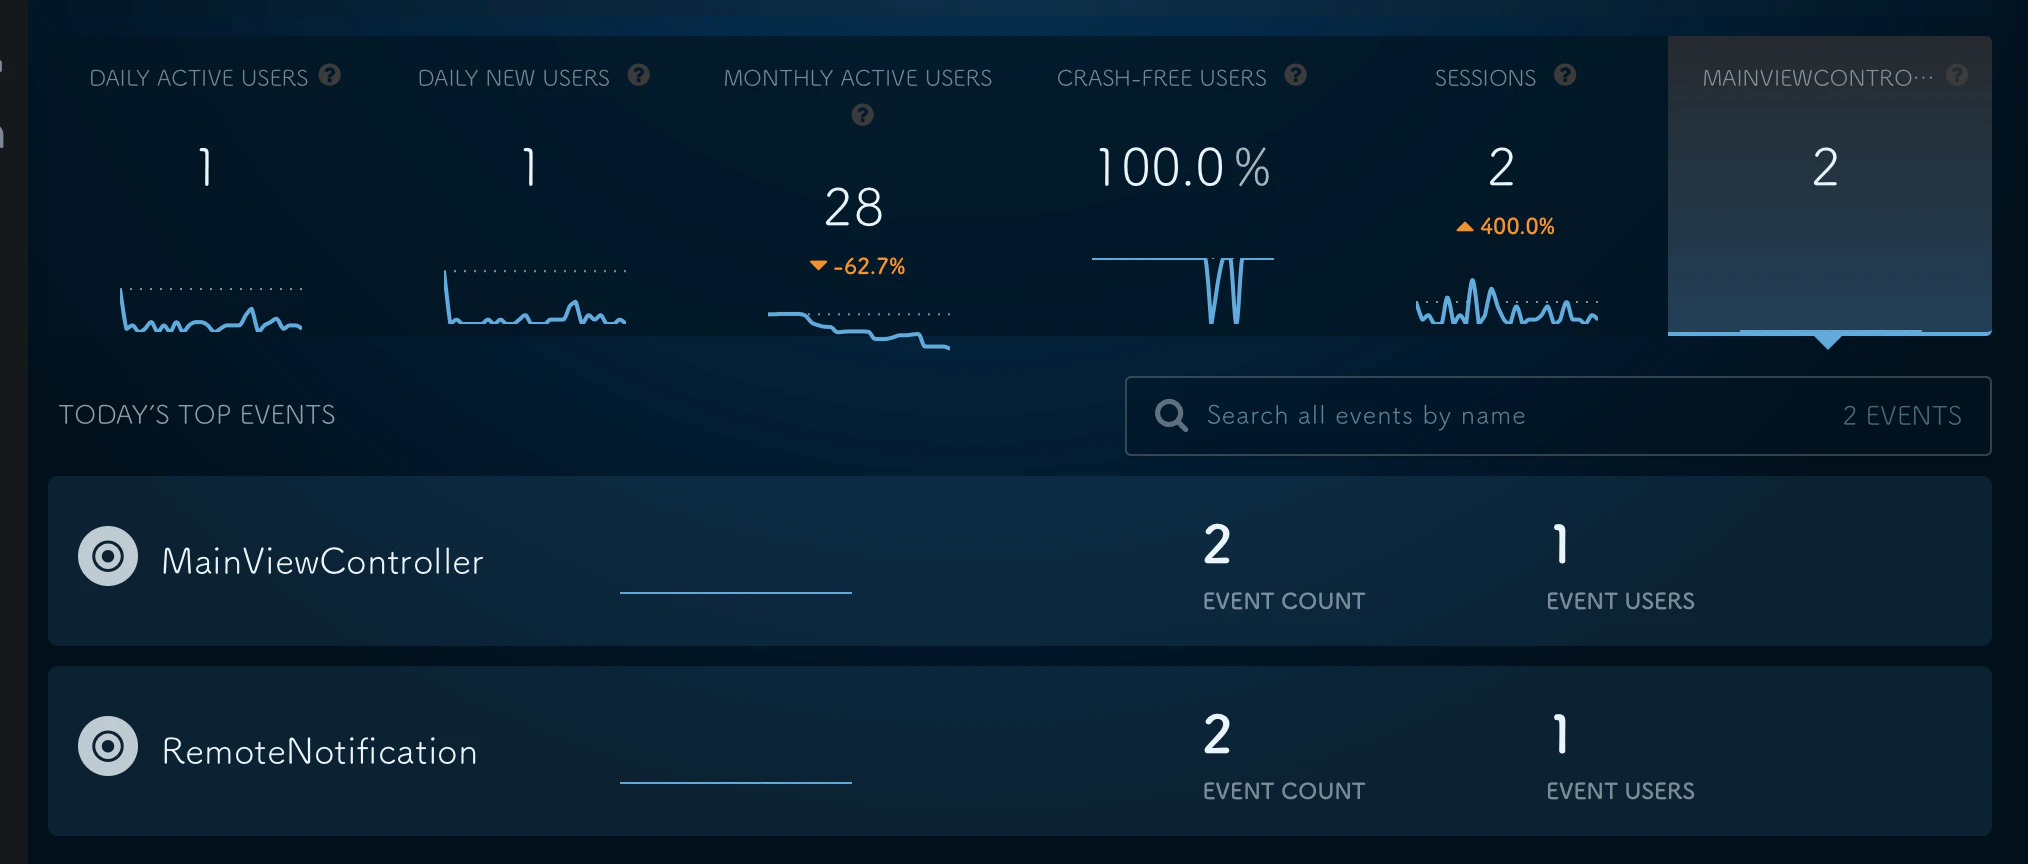This screenshot has width=2028, height=864.
Task: Click EVENT USERS label in MainViewController row
Action: point(1620,601)
